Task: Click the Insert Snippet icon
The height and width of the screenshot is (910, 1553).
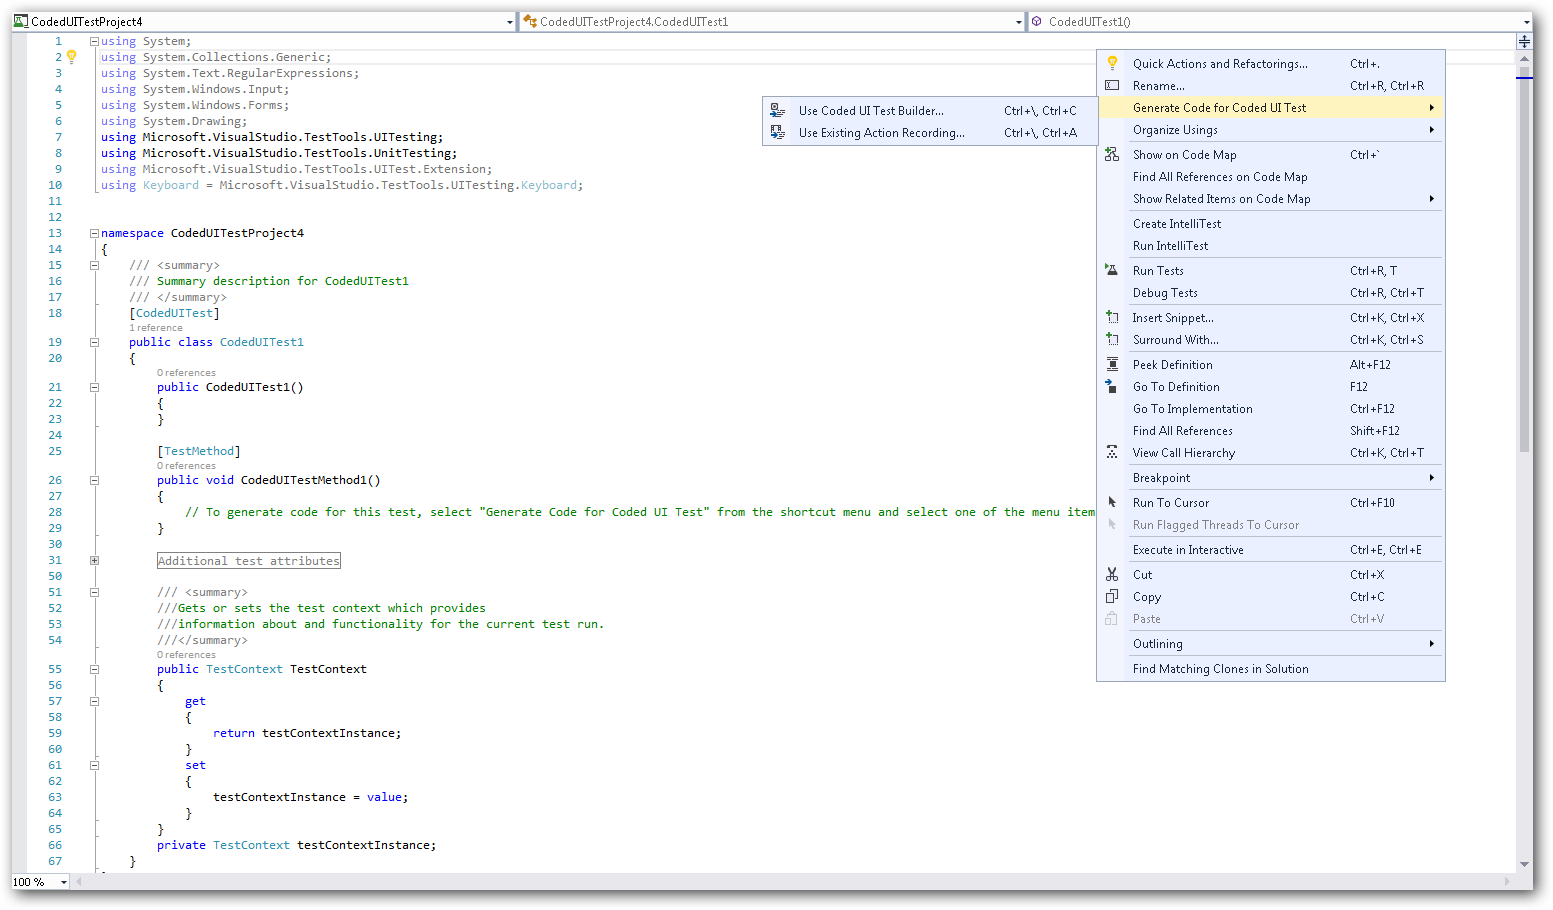Action: click(1112, 317)
